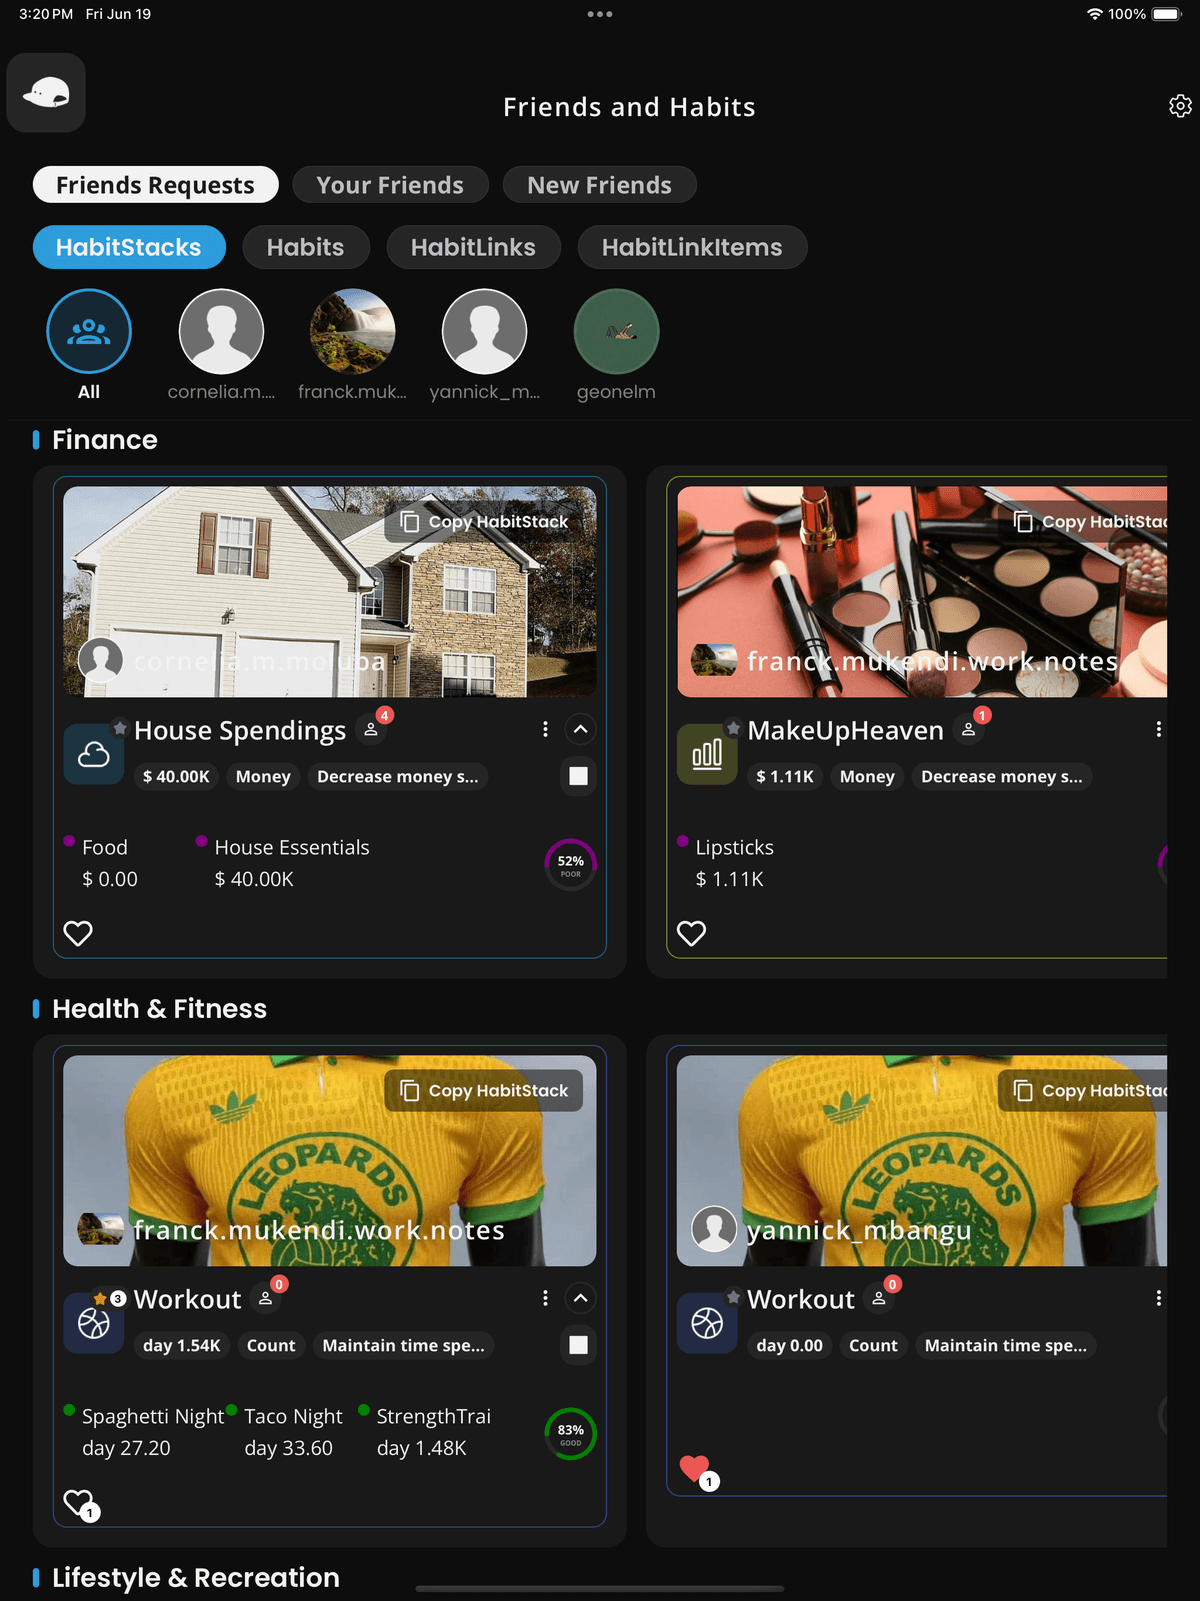Image resolution: width=1200 pixels, height=1601 pixels.
Task: Switch to Your Friends tab
Action: tap(390, 185)
